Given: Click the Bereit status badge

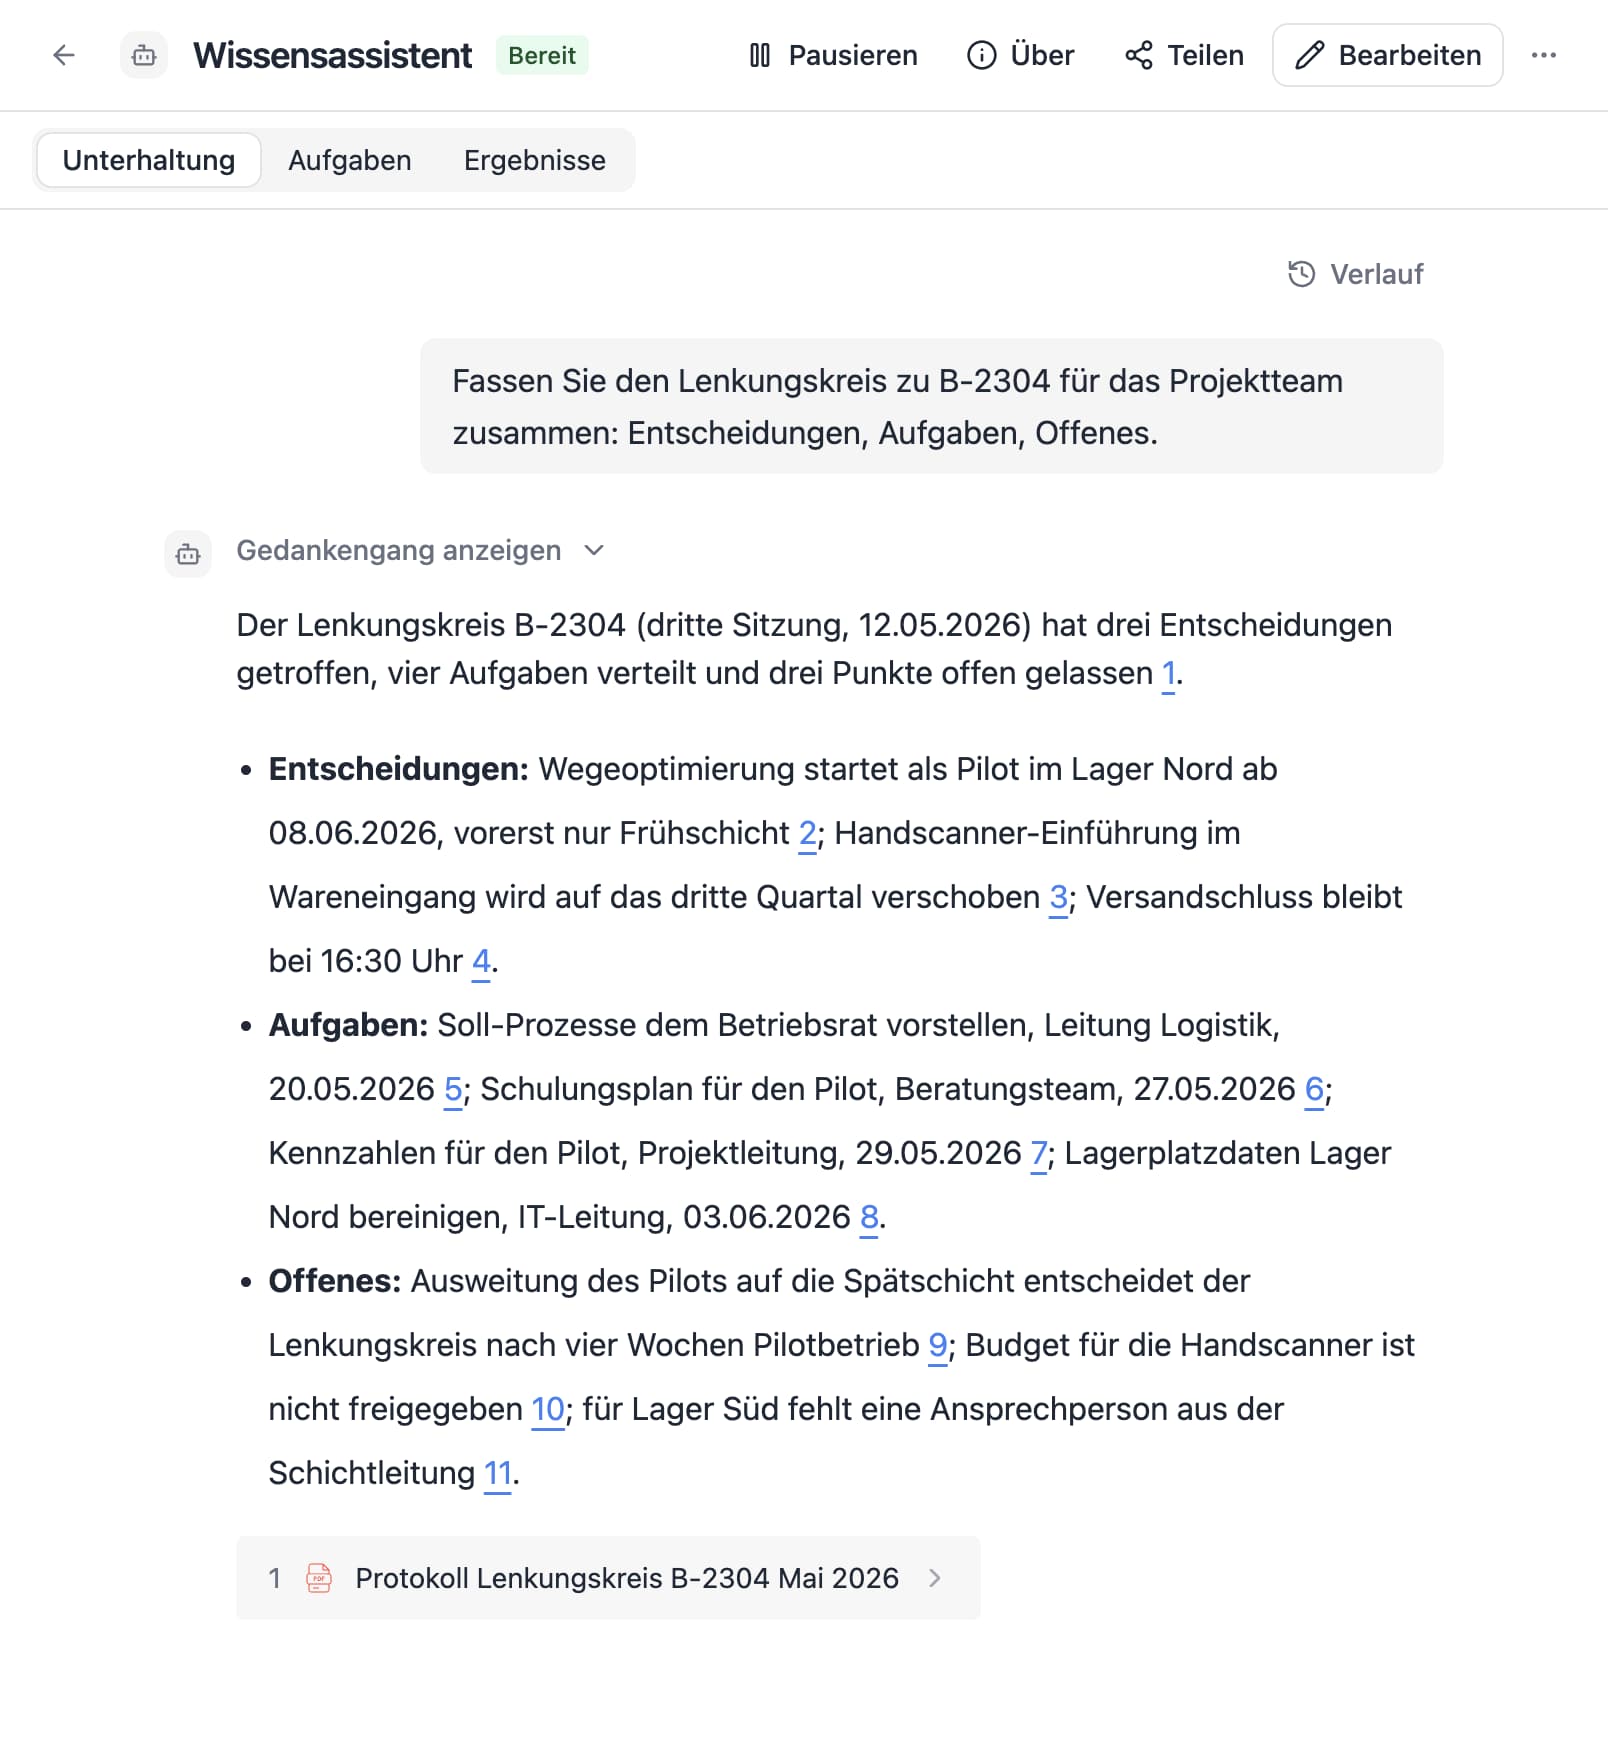Looking at the screenshot, I should [542, 55].
